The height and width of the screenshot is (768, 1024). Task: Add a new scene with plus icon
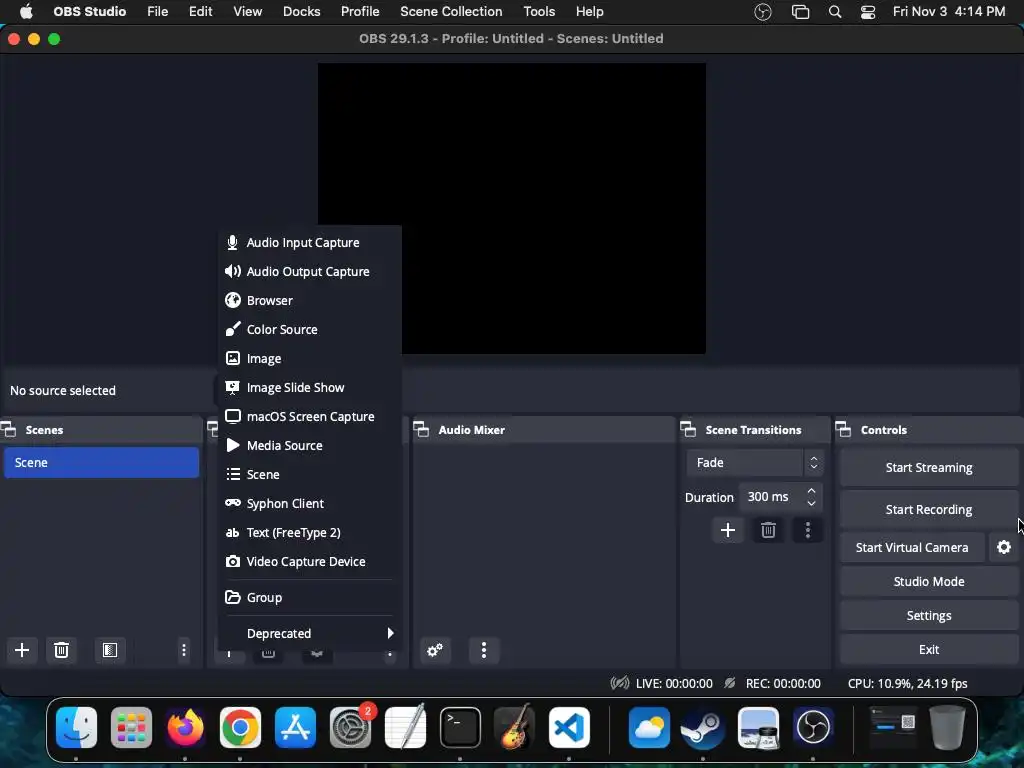coord(22,650)
